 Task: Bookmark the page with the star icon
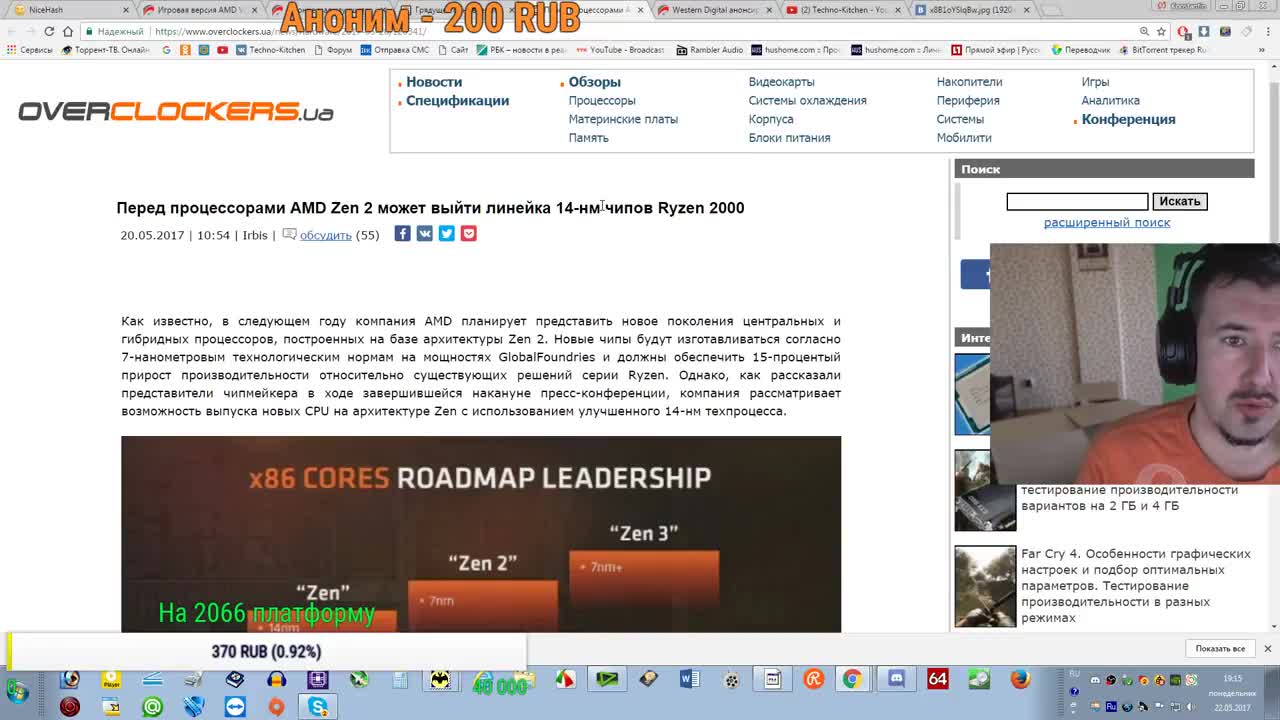coord(1161,31)
